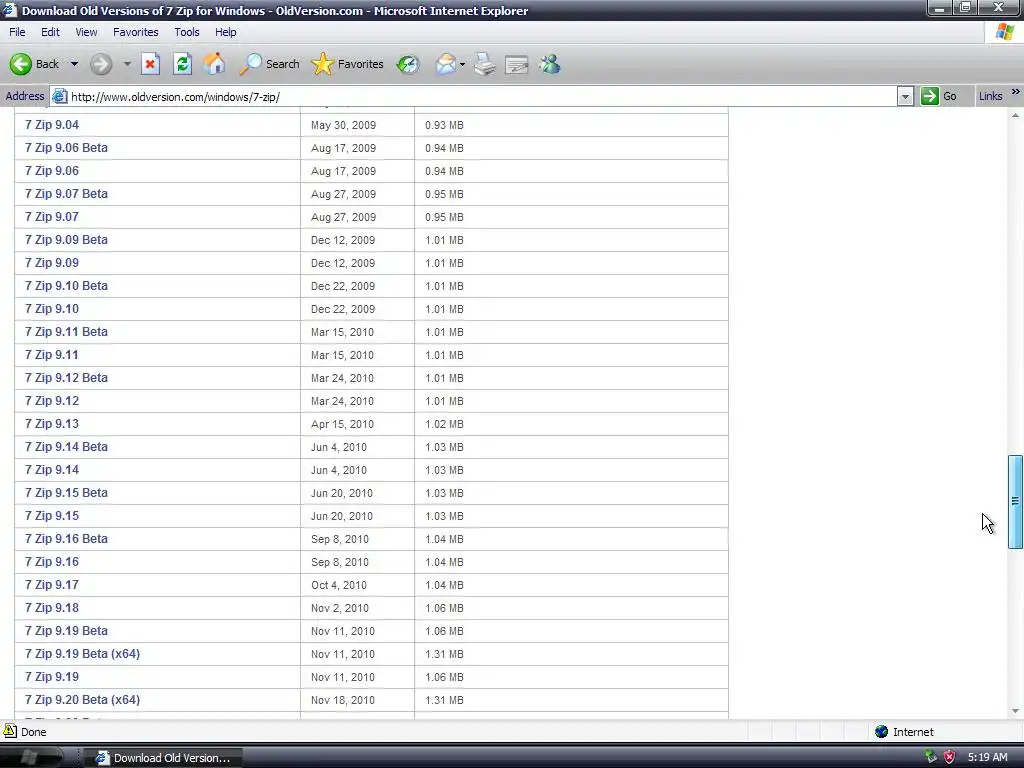Open the 7 Zip 9.06 Beta link
Viewport: 1024px width, 768px height.
66,148
